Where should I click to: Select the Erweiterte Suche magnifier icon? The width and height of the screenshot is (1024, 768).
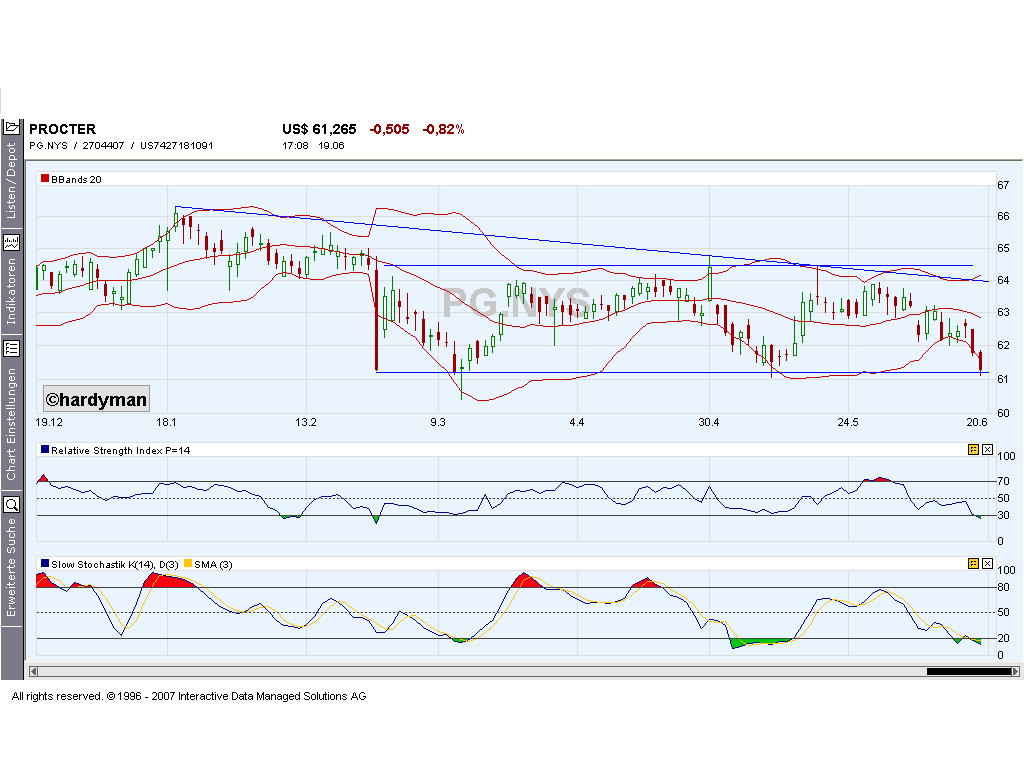[13, 505]
